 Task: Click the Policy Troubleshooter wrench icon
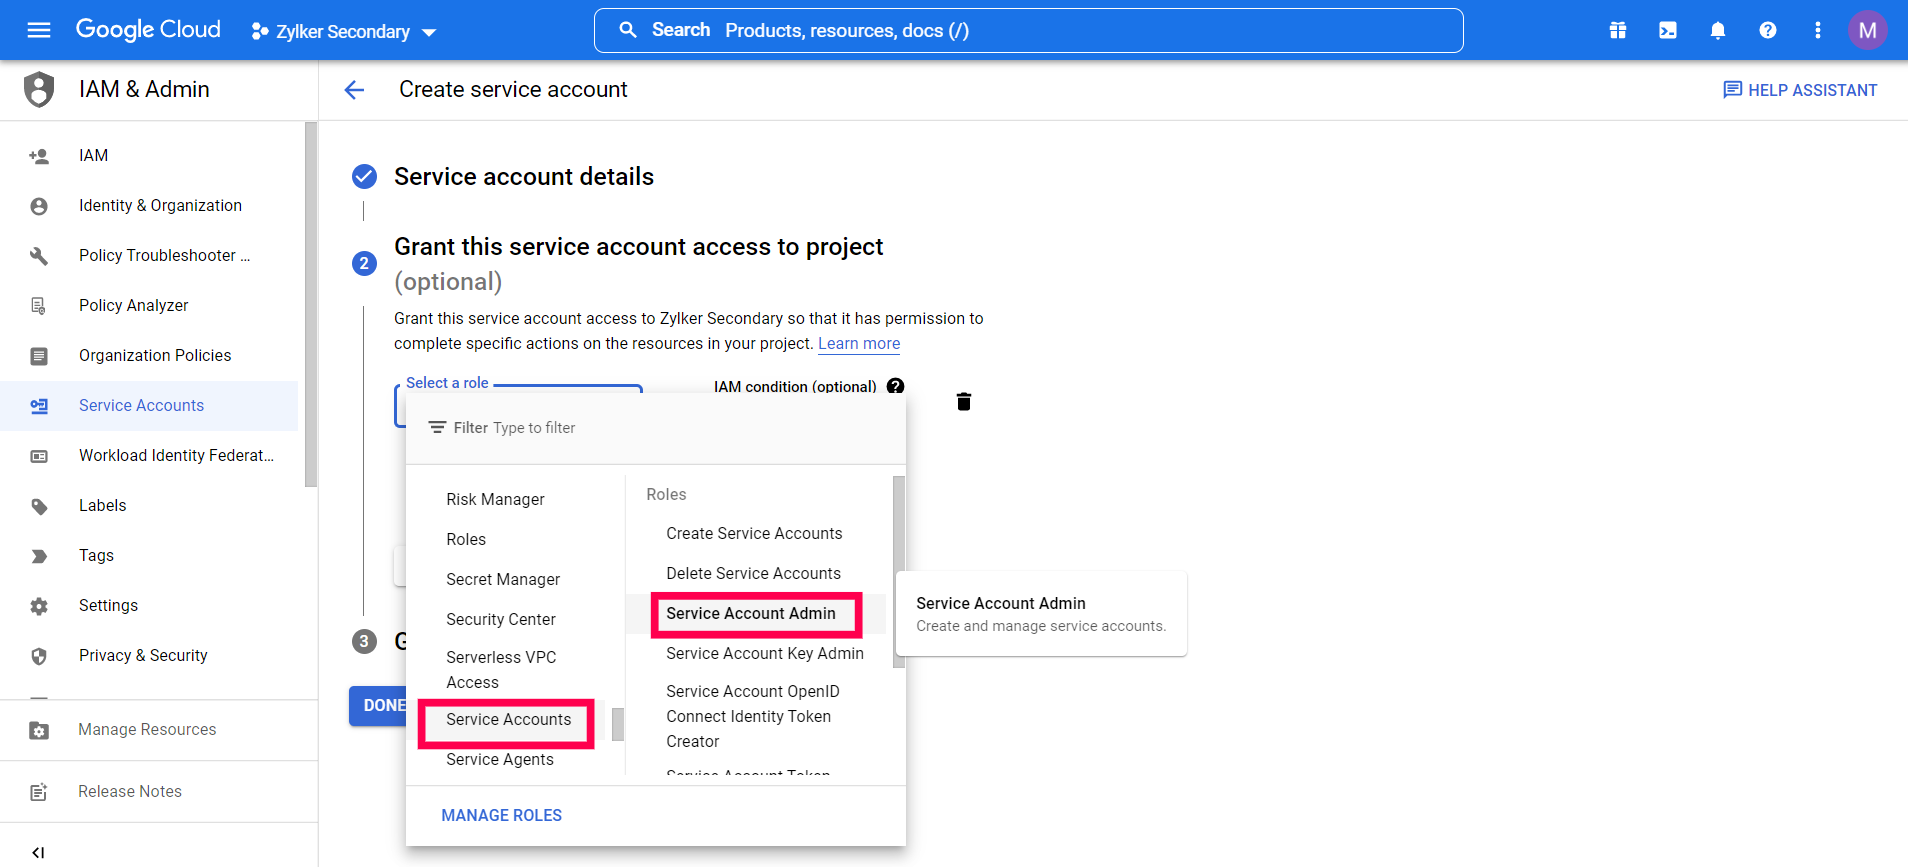pyautogui.click(x=39, y=256)
